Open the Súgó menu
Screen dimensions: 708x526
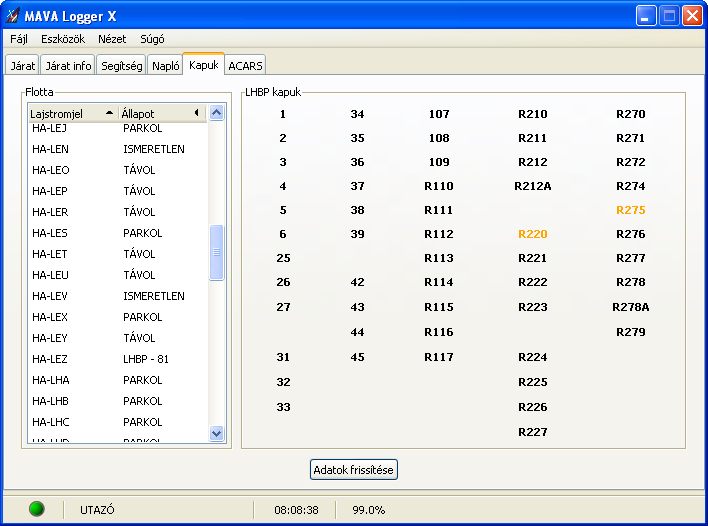(x=152, y=39)
